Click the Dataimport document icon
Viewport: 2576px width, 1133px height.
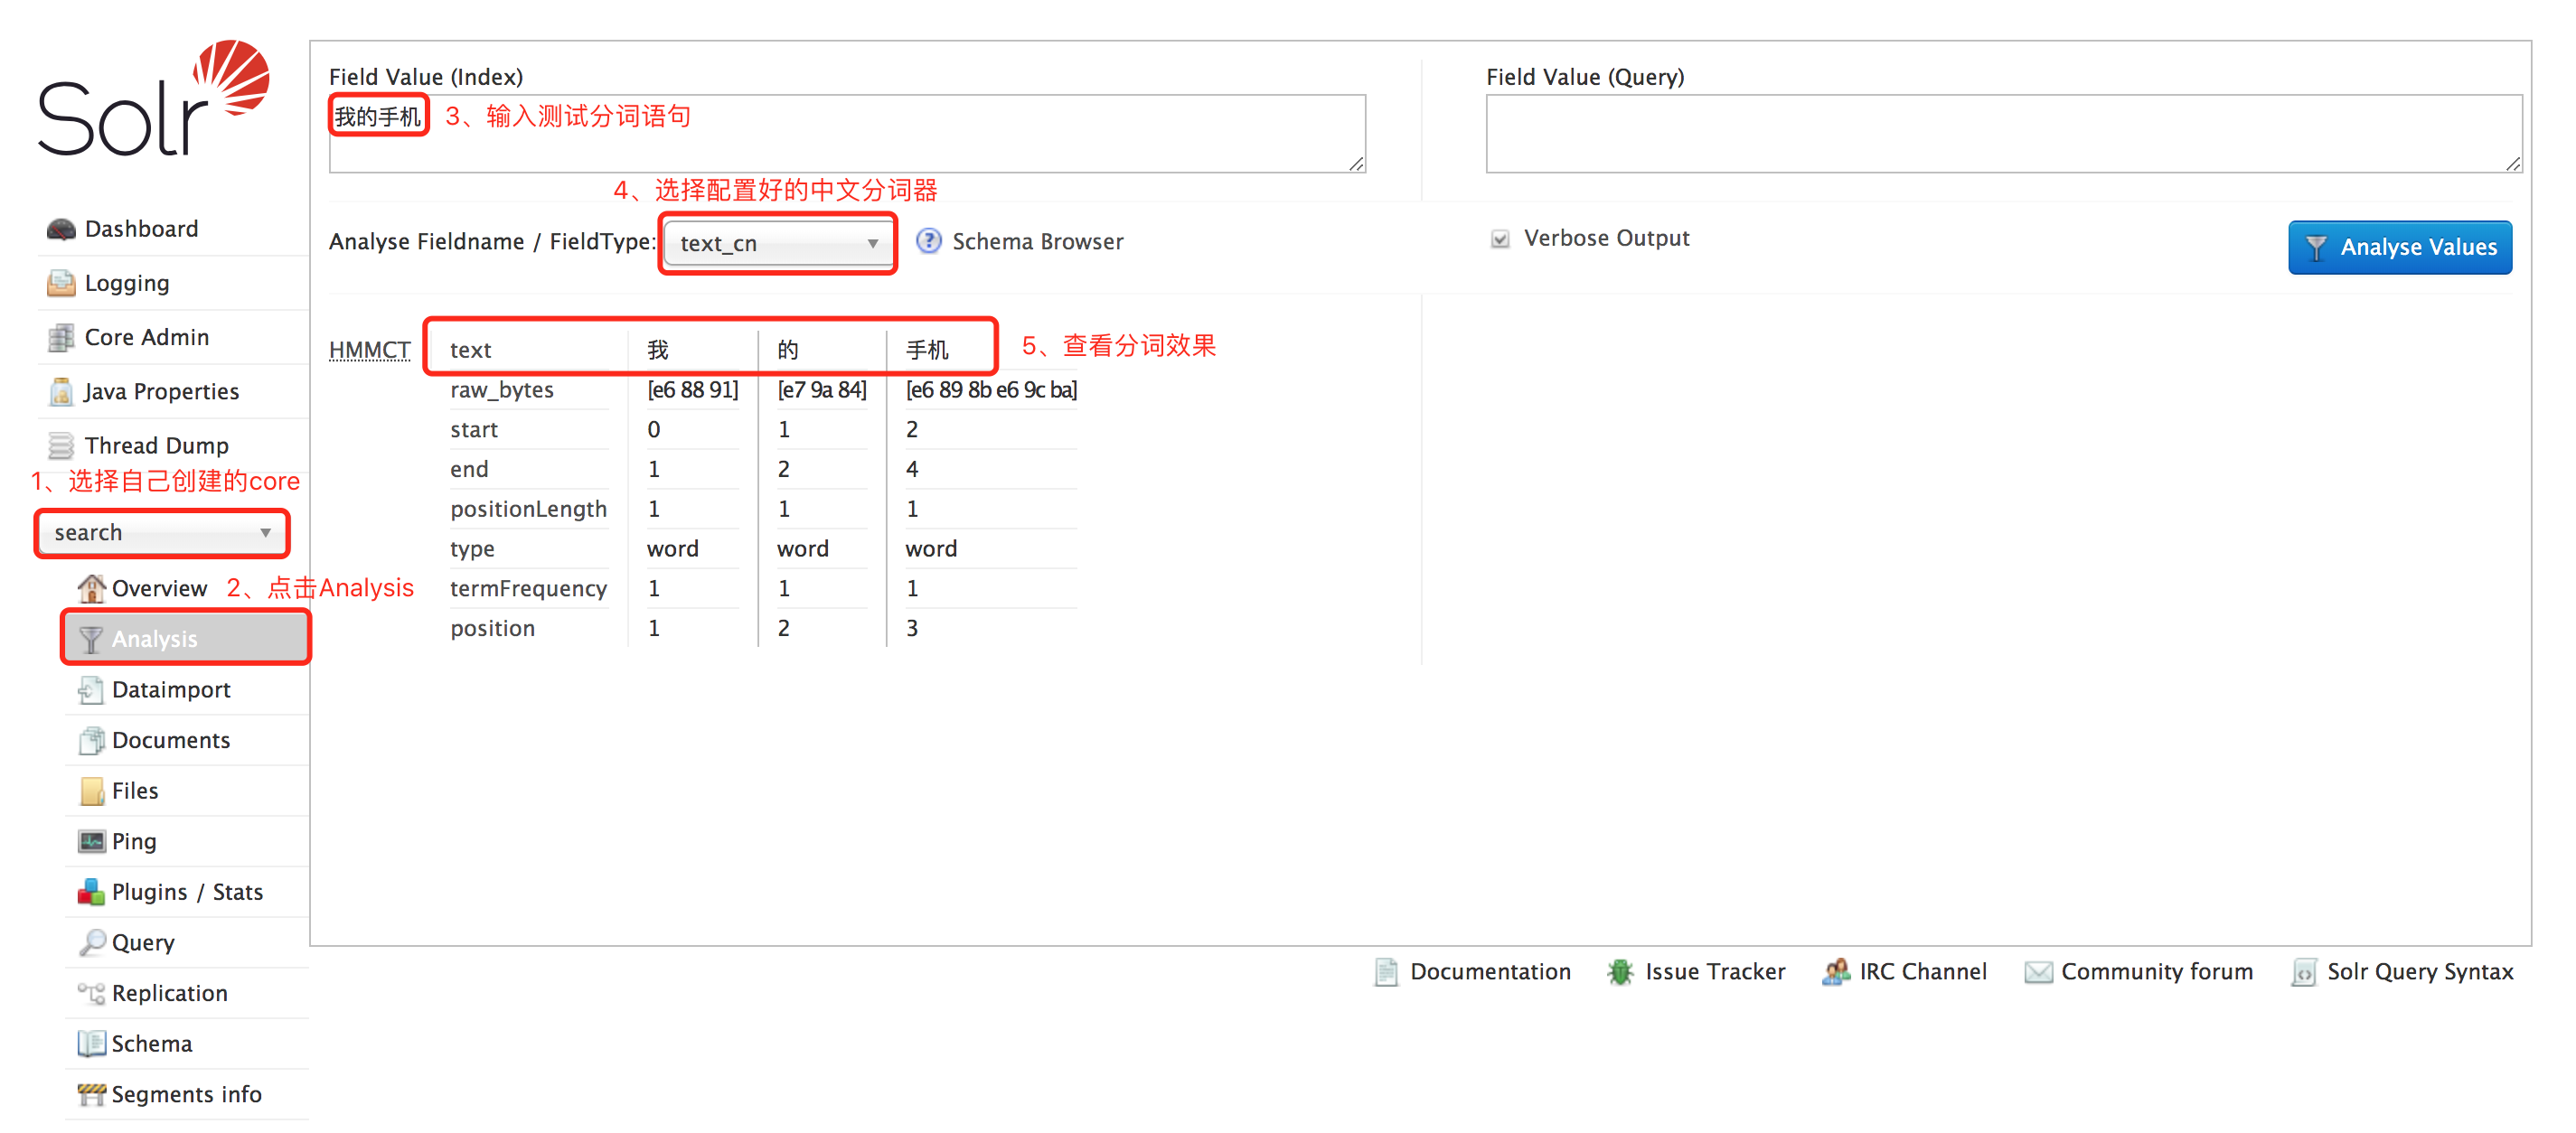pos(91,690)
